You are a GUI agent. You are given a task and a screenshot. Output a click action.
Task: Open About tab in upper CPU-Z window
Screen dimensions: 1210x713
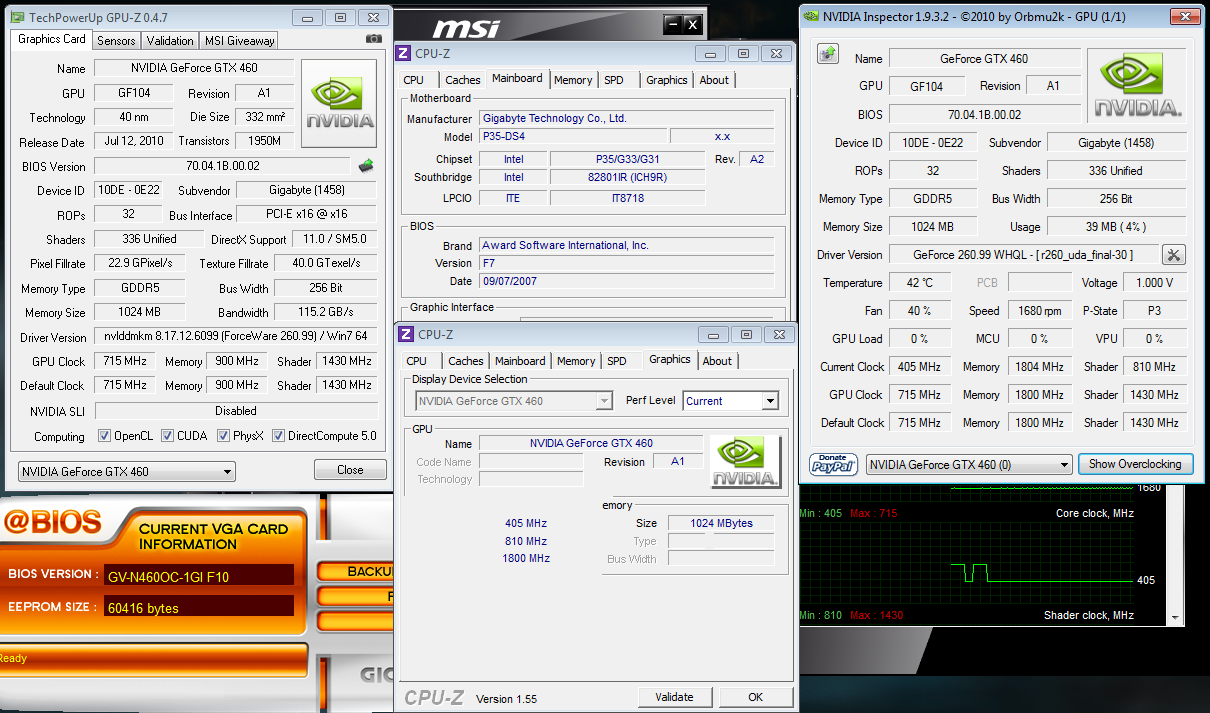coord(714,80)
